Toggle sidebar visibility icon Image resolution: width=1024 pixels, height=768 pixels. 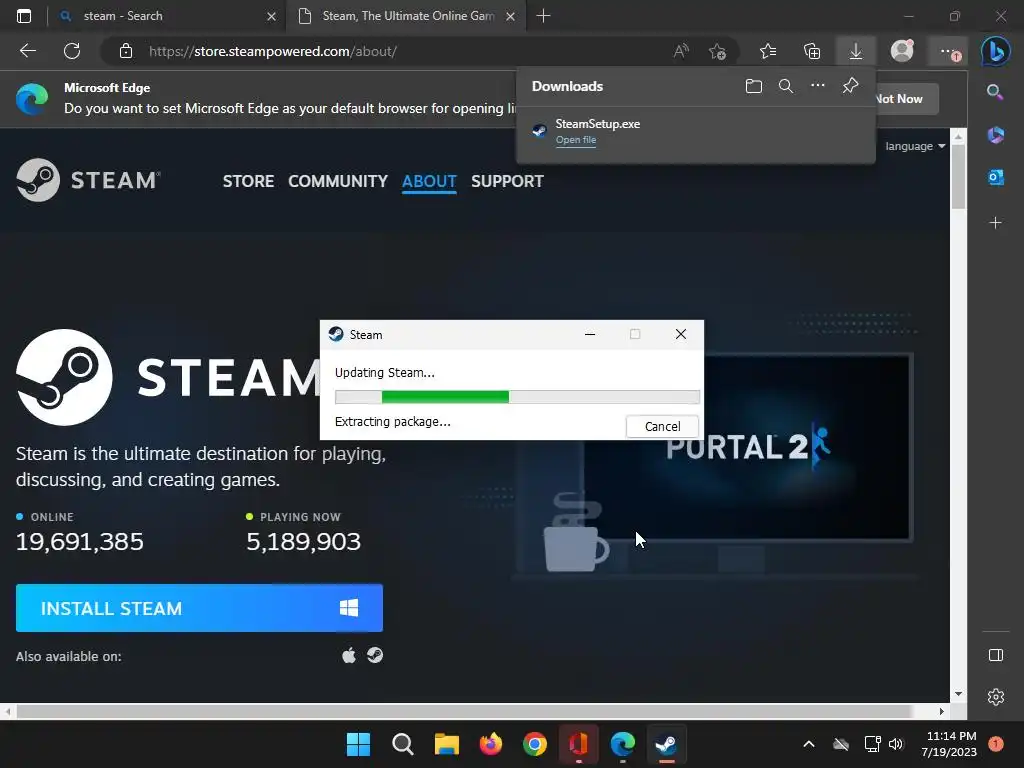[x=996, y=655]
